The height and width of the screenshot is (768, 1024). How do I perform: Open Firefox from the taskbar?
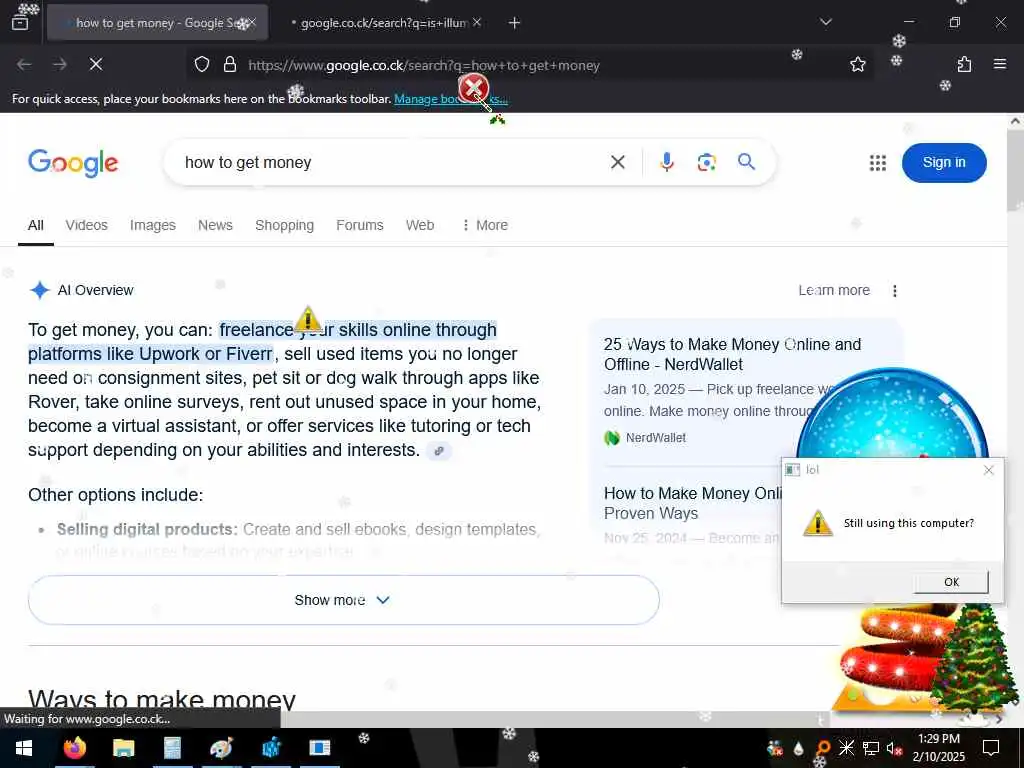coord(74,748)
